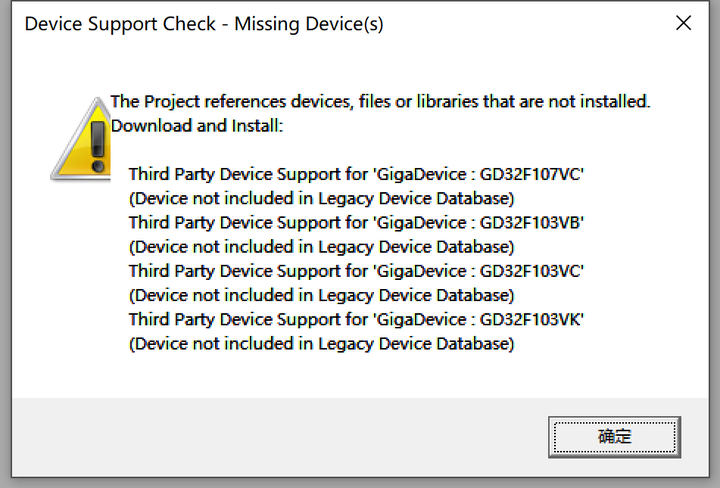The height and width of the screenshot is (488, 720).
Task: Click 'Third Party Device Support' before GD32F103VK
Action: coord(236,320)
